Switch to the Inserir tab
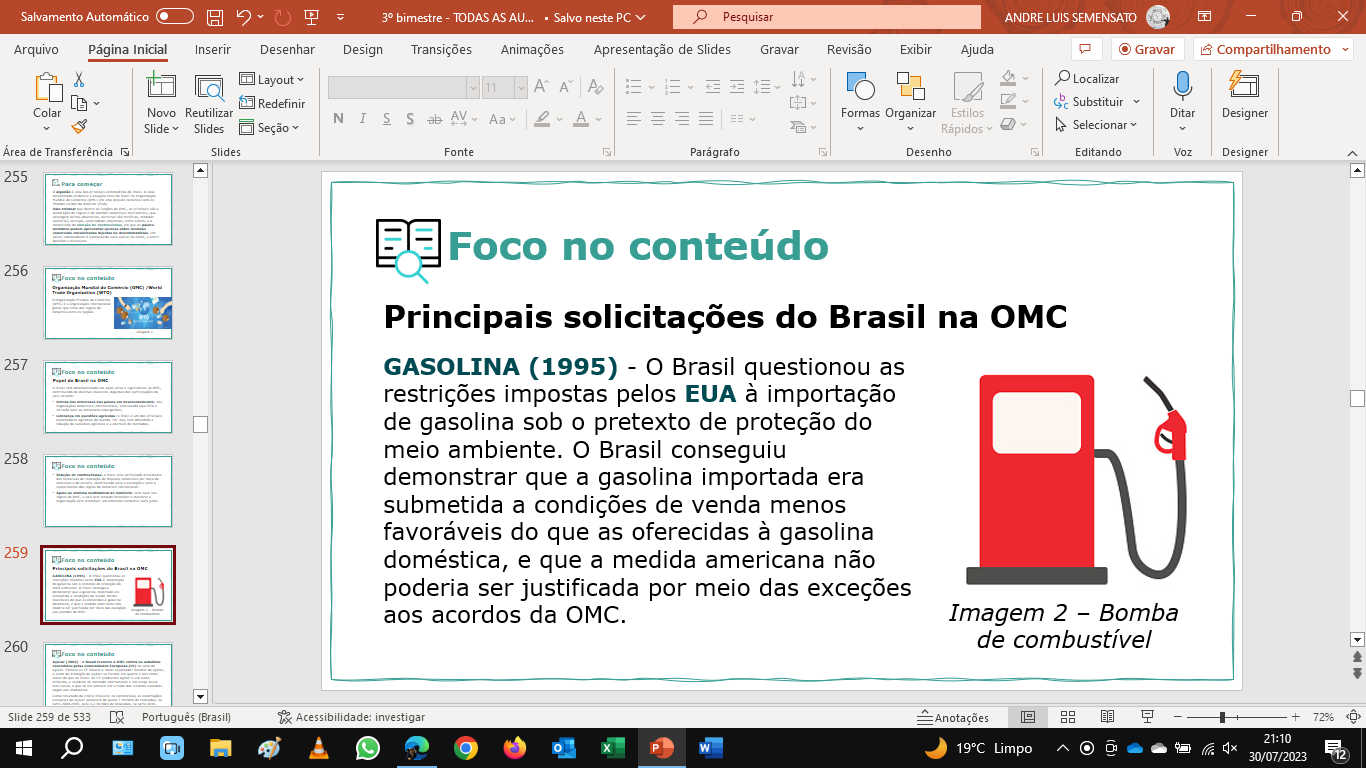The width and height of the screenshot is (1366, 768). click(212, 50)
